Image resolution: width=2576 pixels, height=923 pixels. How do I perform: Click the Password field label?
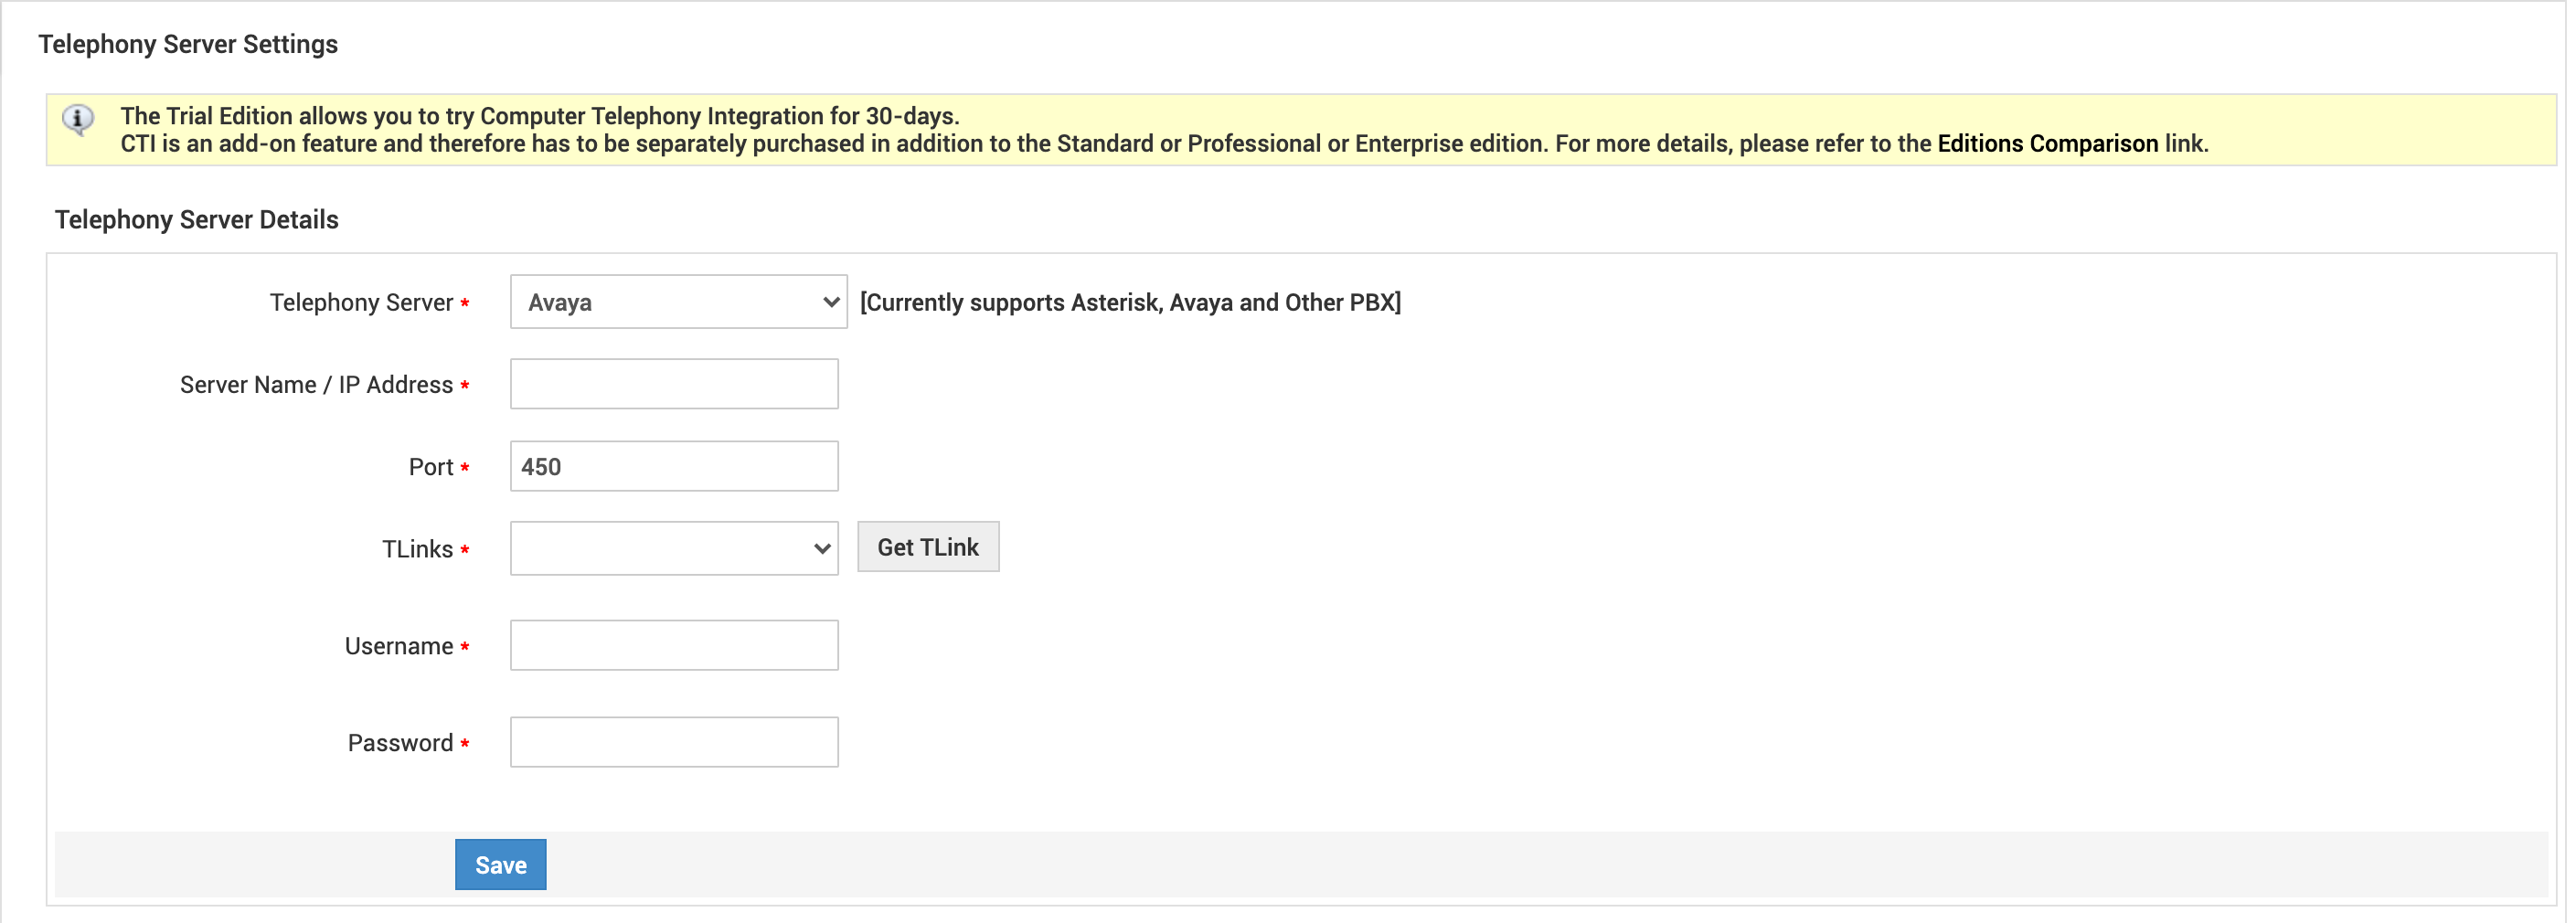pos(400,743)
